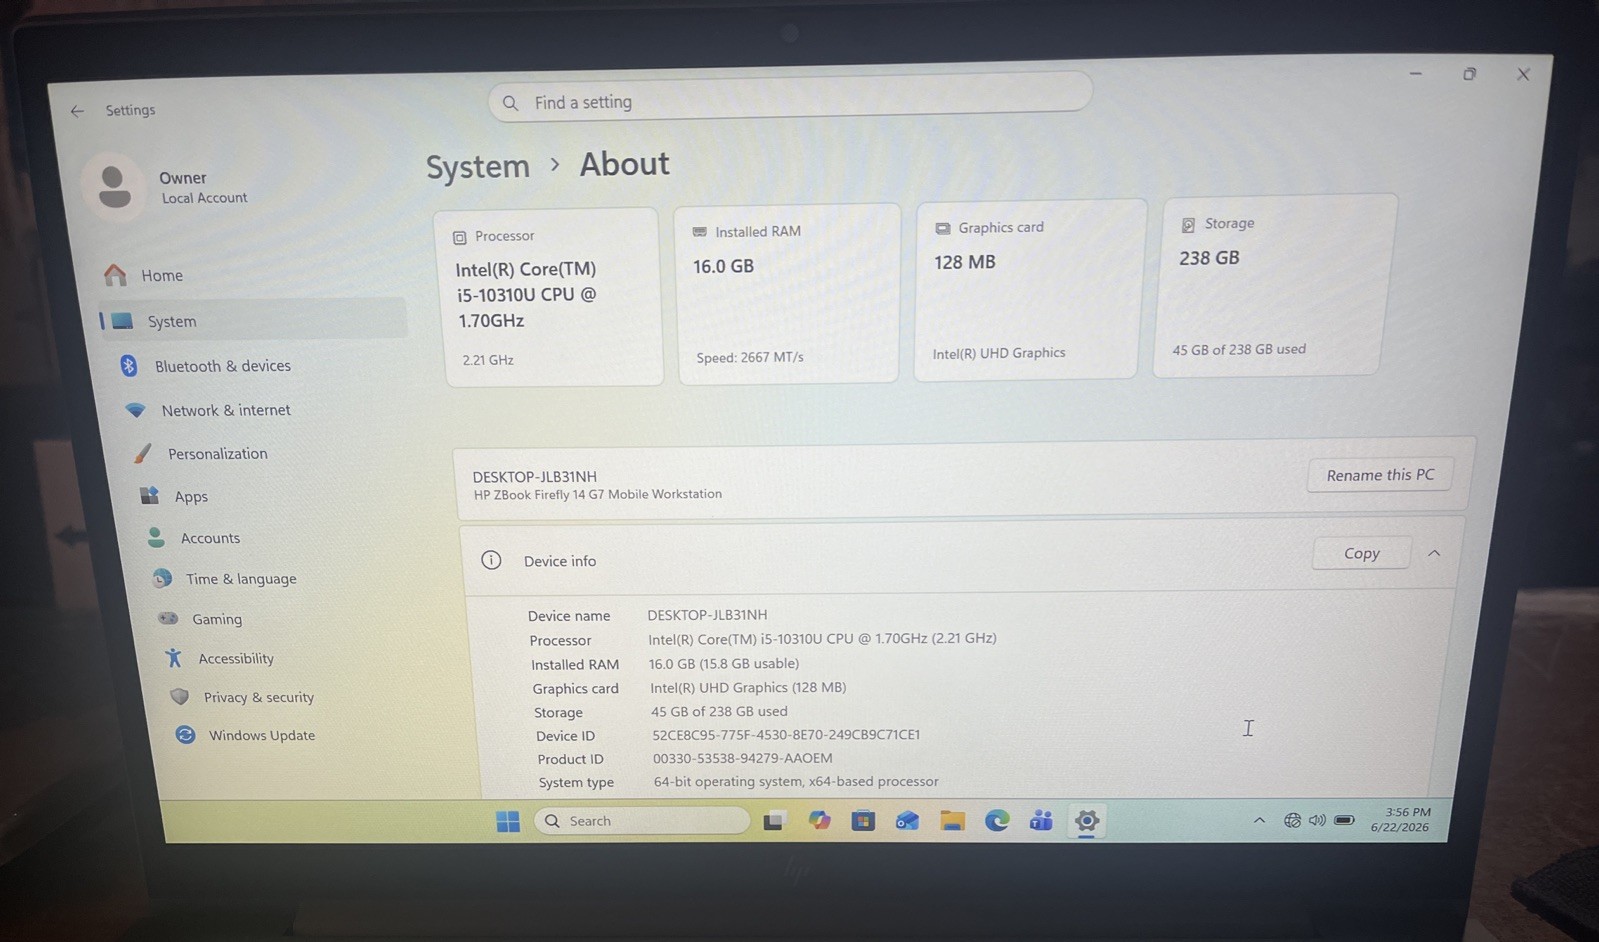Image resolution: width=1599 pixels, height=942 pixels.
Task: Click the 16.0 GB (15.8 GB usable) text
Action: click(x=724, y=663)
